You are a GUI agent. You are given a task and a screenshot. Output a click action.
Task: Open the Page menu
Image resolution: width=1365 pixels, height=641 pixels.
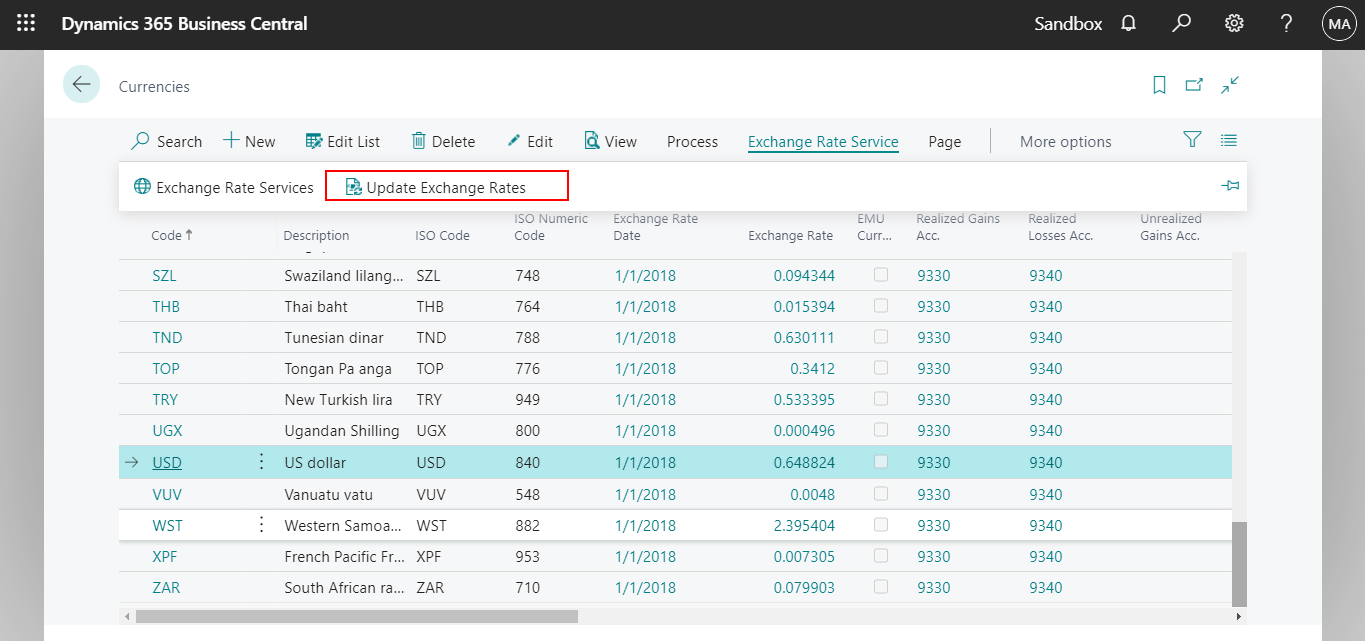tap(944, 141)
